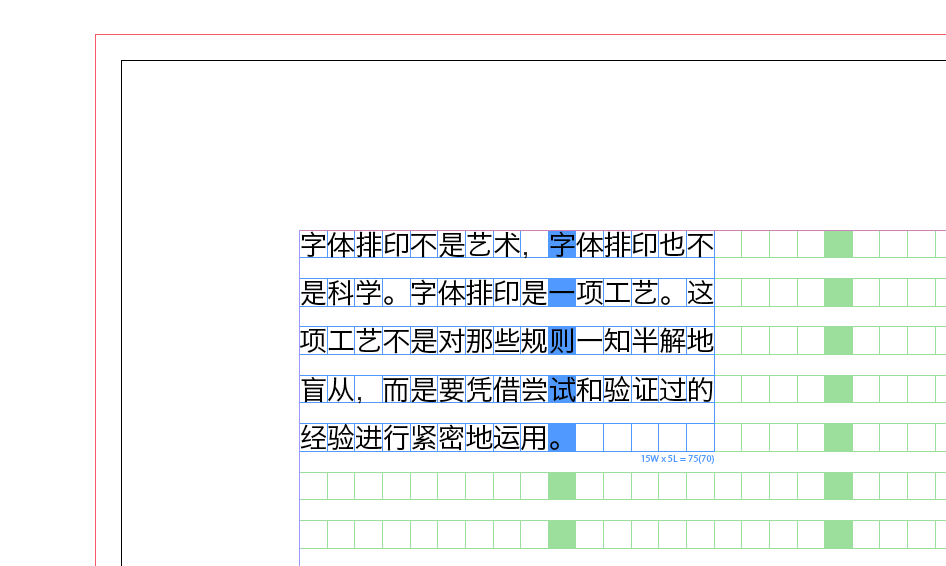The width and height of the screenshot is (946, 566).
Task: Click the 凭 character in line four
Action: click(x=479, y=389)
